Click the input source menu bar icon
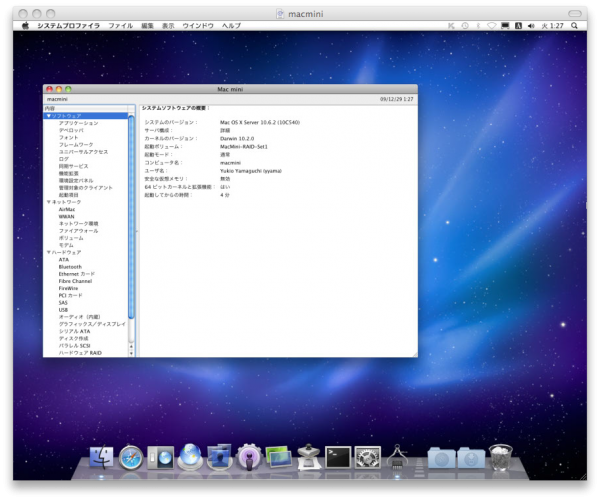The width and height of the screenshot is (600, 500). [518, 26]
